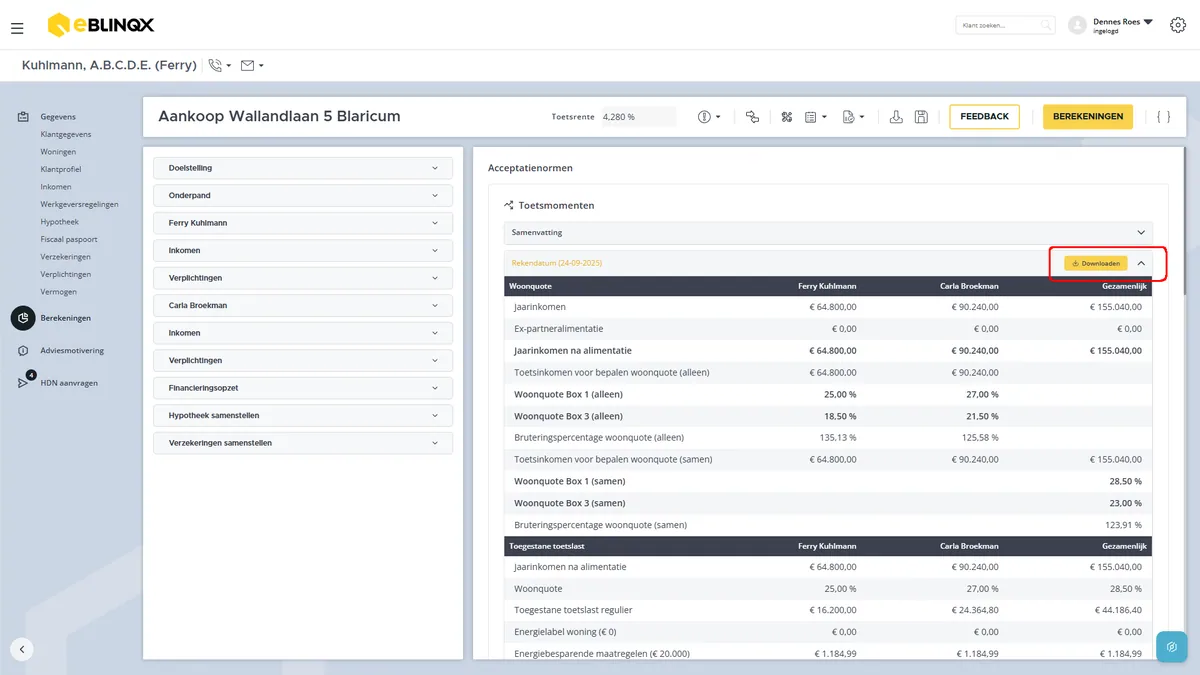Click the Toetsrente percentage field

click(638, 117)
